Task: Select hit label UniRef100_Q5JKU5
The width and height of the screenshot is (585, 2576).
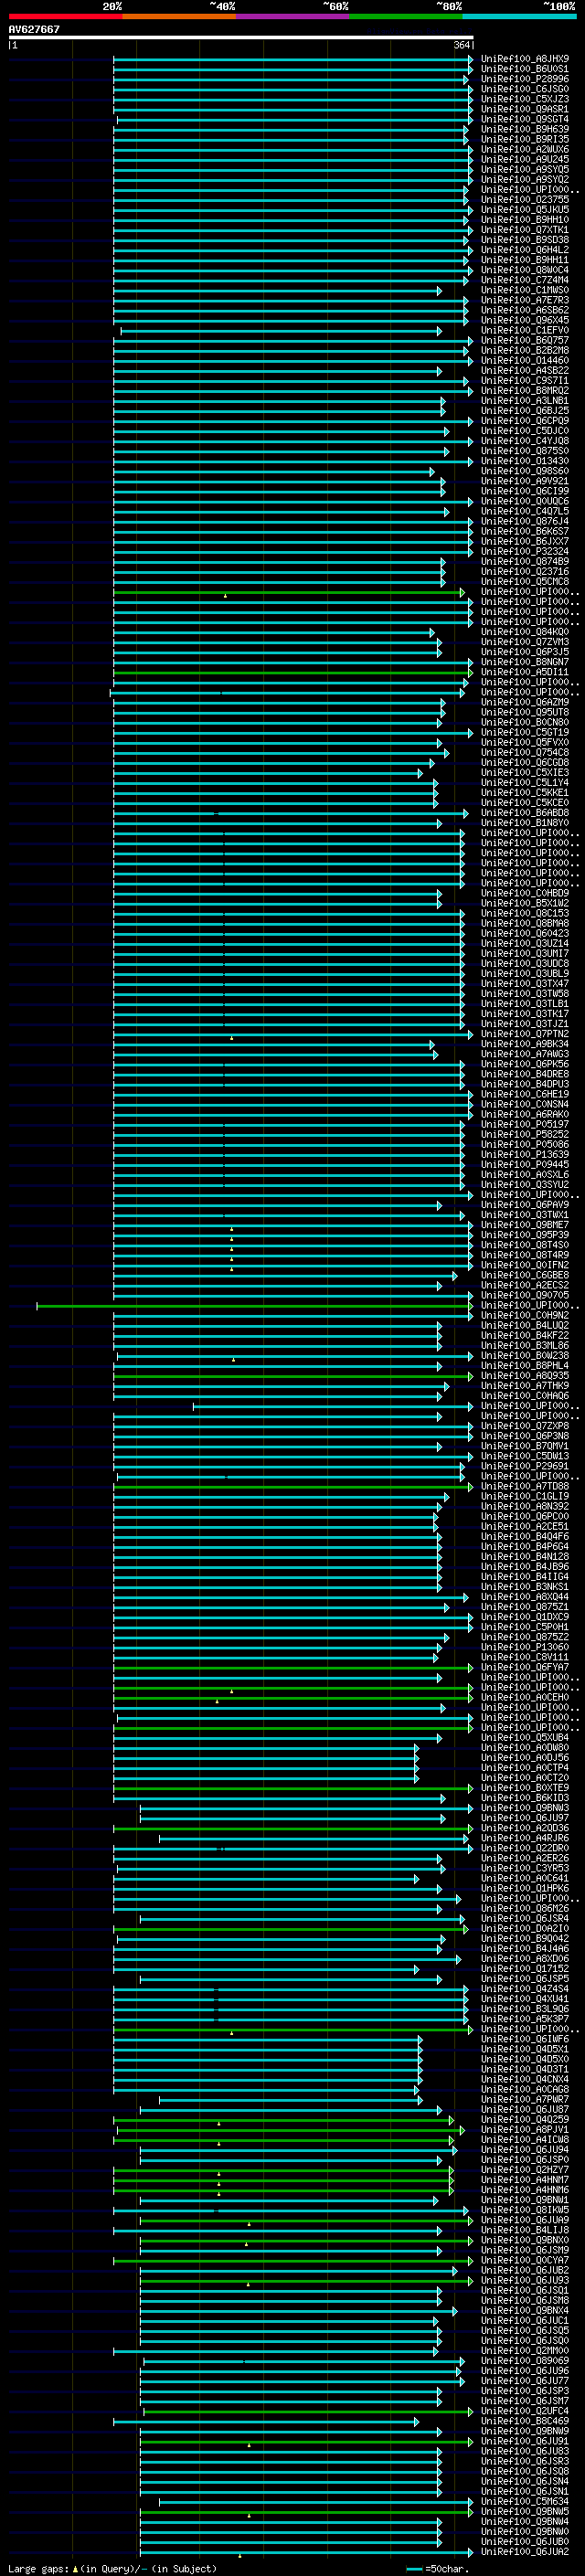Action: click(x=525, y=209)
